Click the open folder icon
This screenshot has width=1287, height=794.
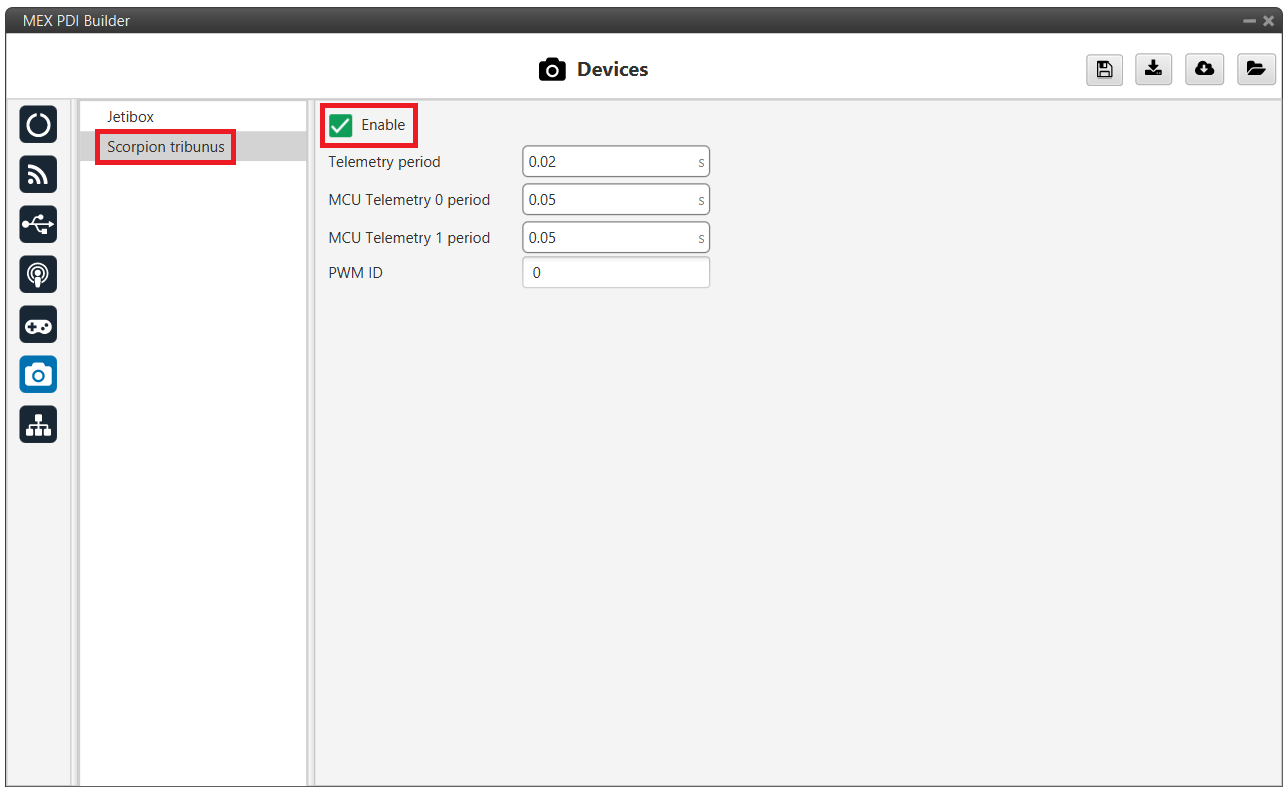pos(1256,69)
